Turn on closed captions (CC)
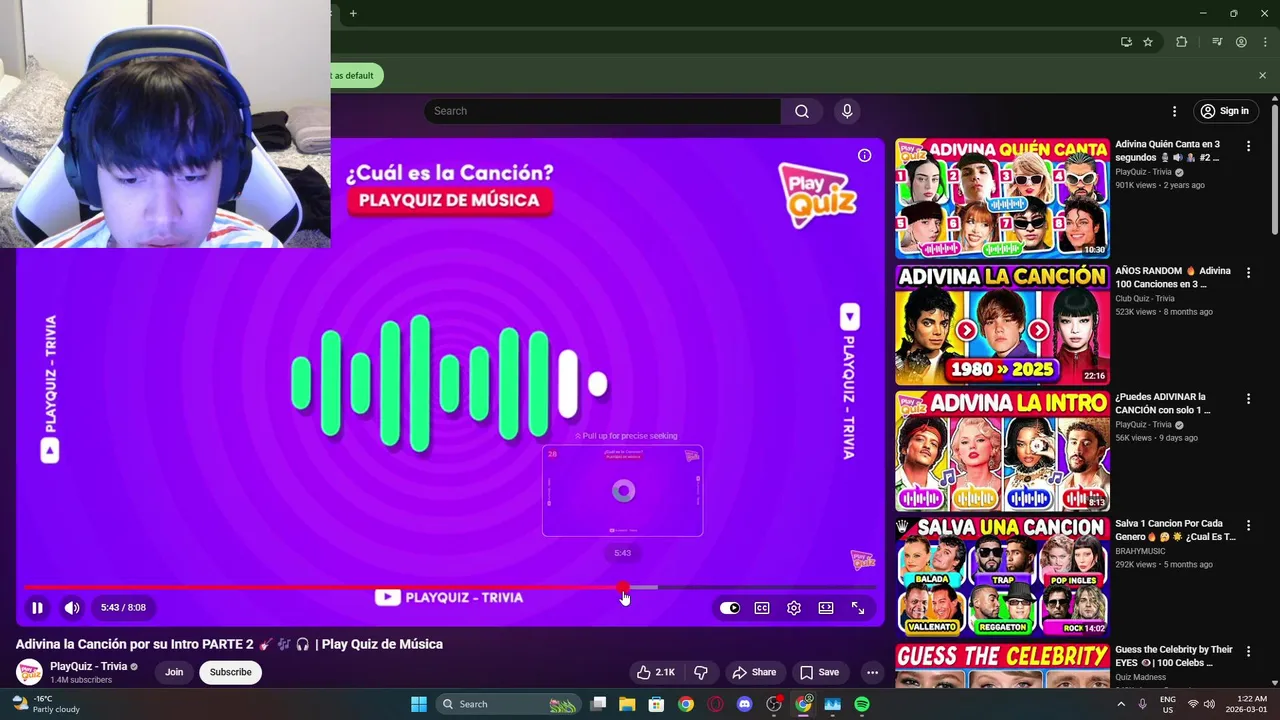The height and width of the screenshot is (720, 1280). (762, 608)
